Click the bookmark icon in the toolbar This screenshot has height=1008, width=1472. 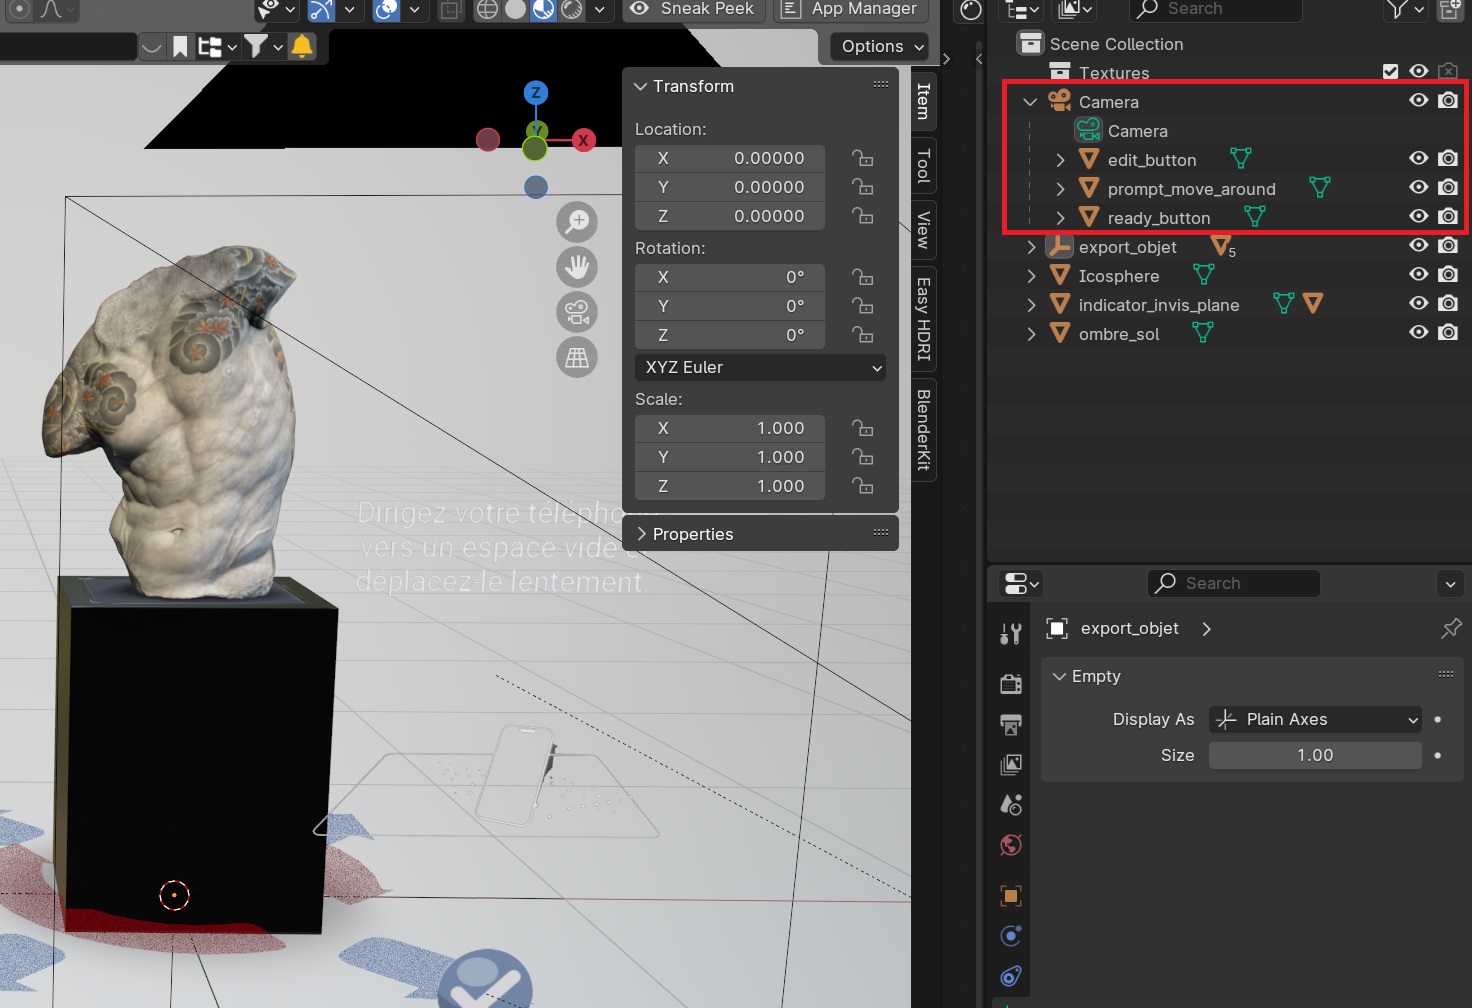(x=180, y=46)
